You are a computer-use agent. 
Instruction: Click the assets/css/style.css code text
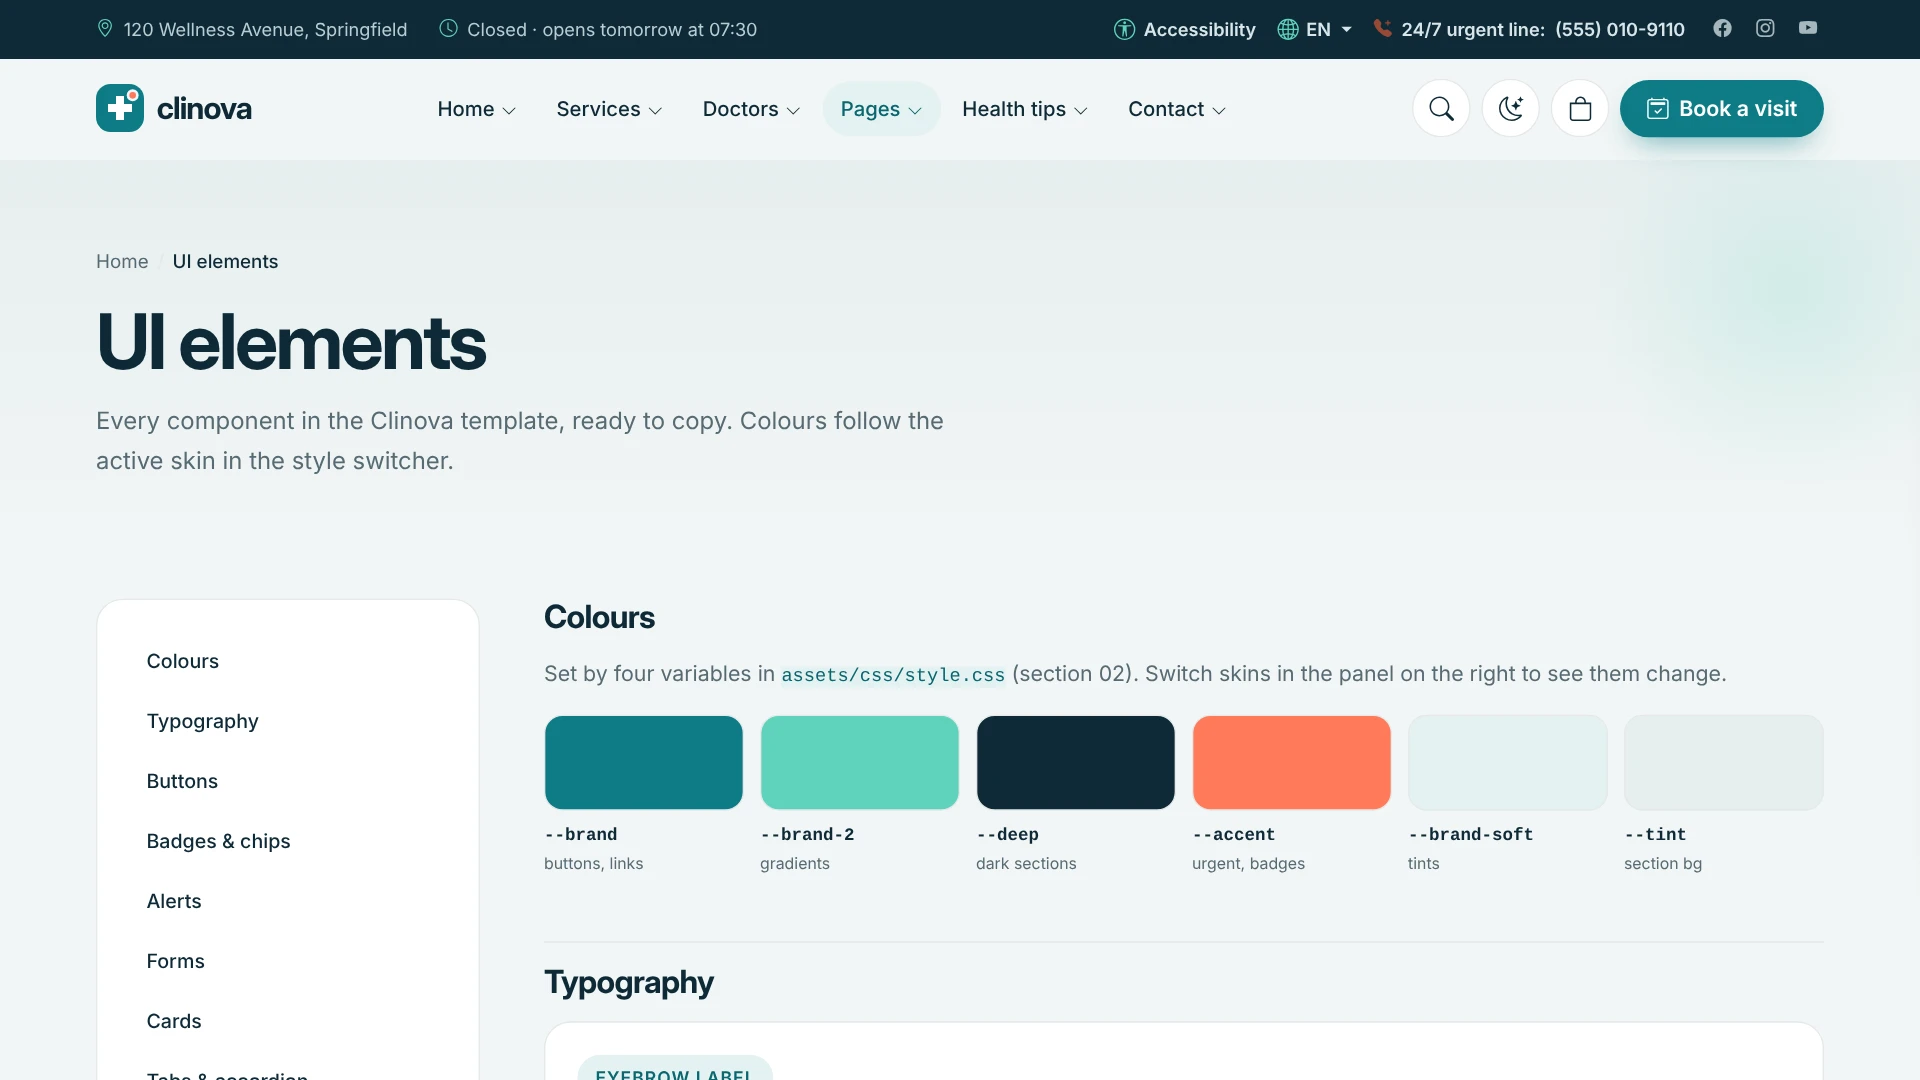click(893, 675)
